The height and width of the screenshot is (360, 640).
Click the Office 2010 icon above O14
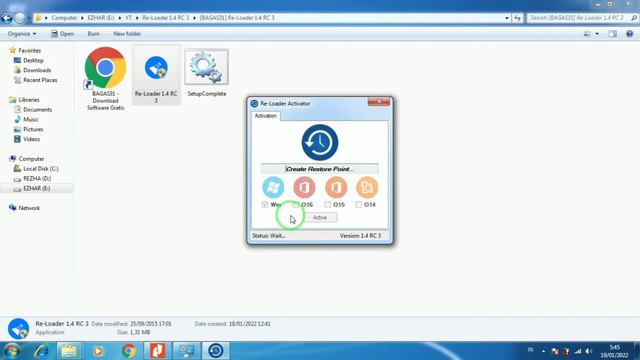367,187
